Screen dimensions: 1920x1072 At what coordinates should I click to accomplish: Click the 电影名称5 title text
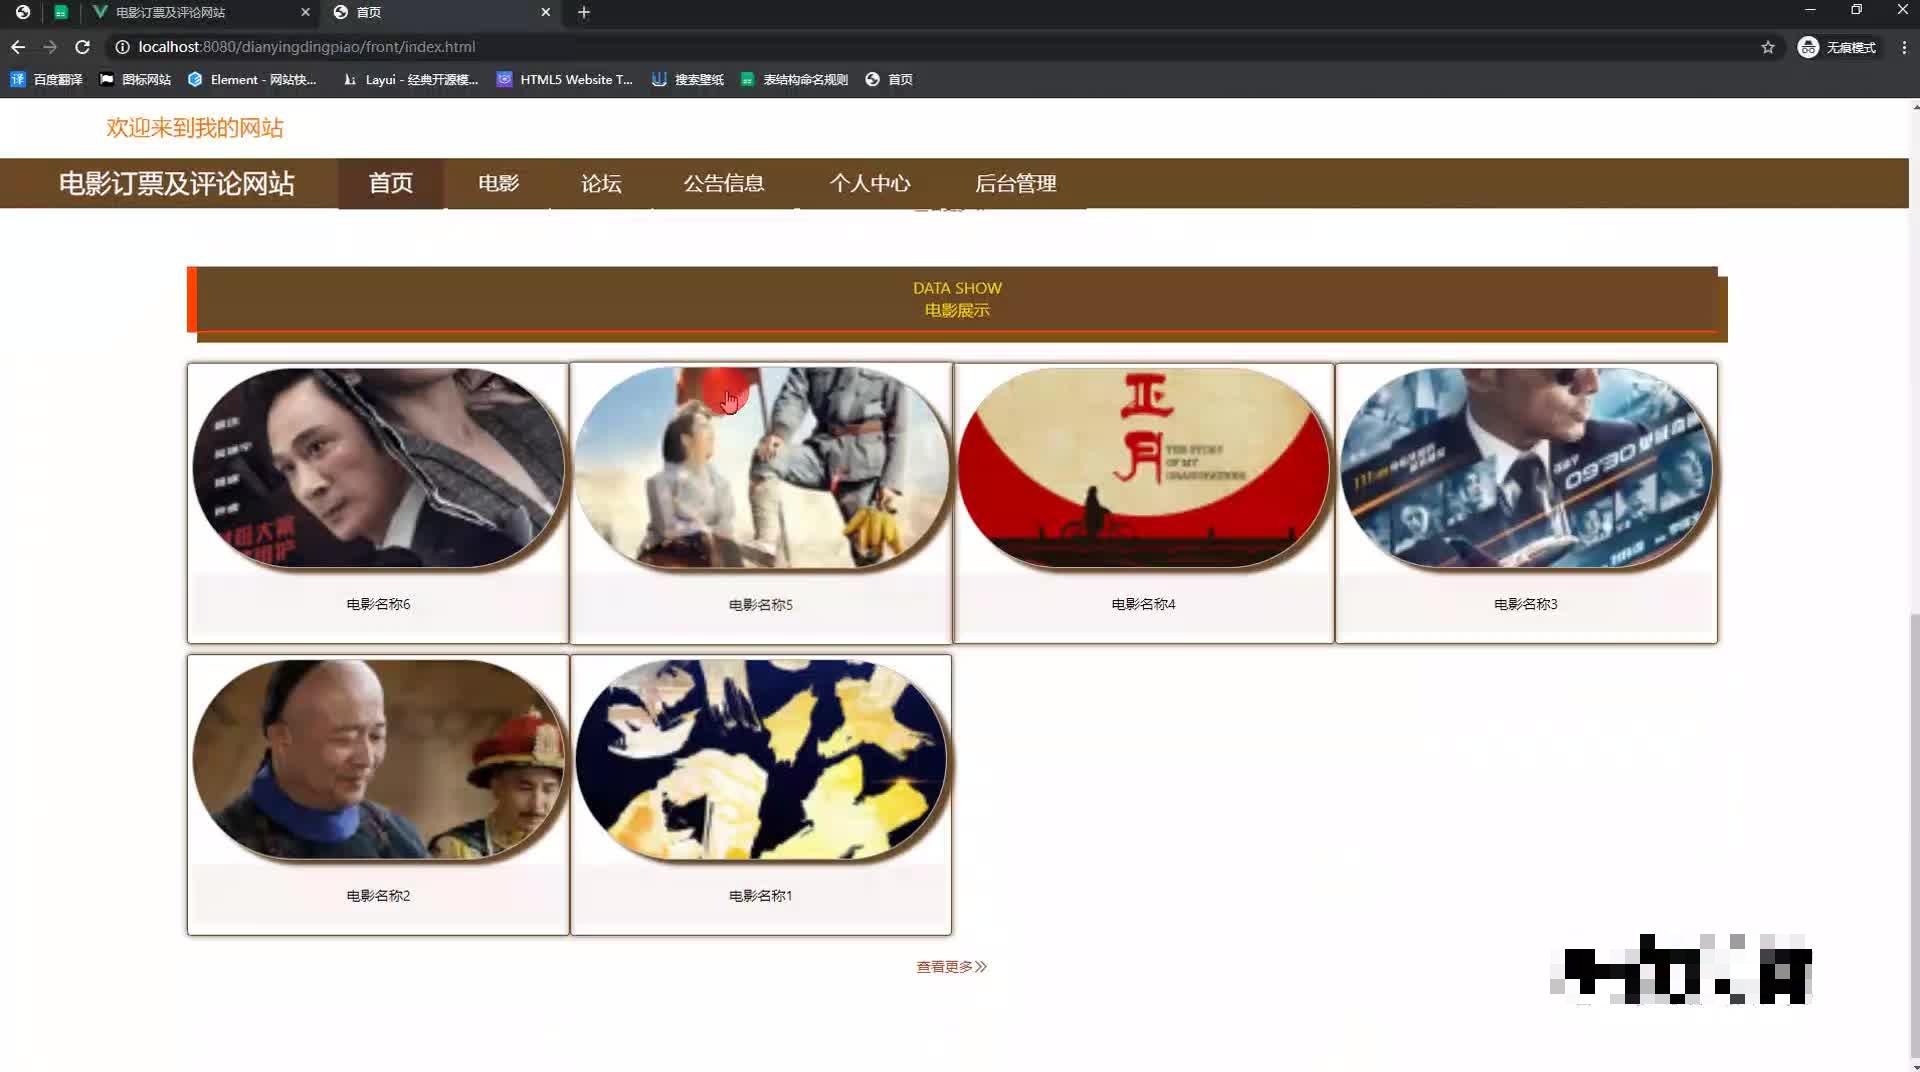[760, 605]
